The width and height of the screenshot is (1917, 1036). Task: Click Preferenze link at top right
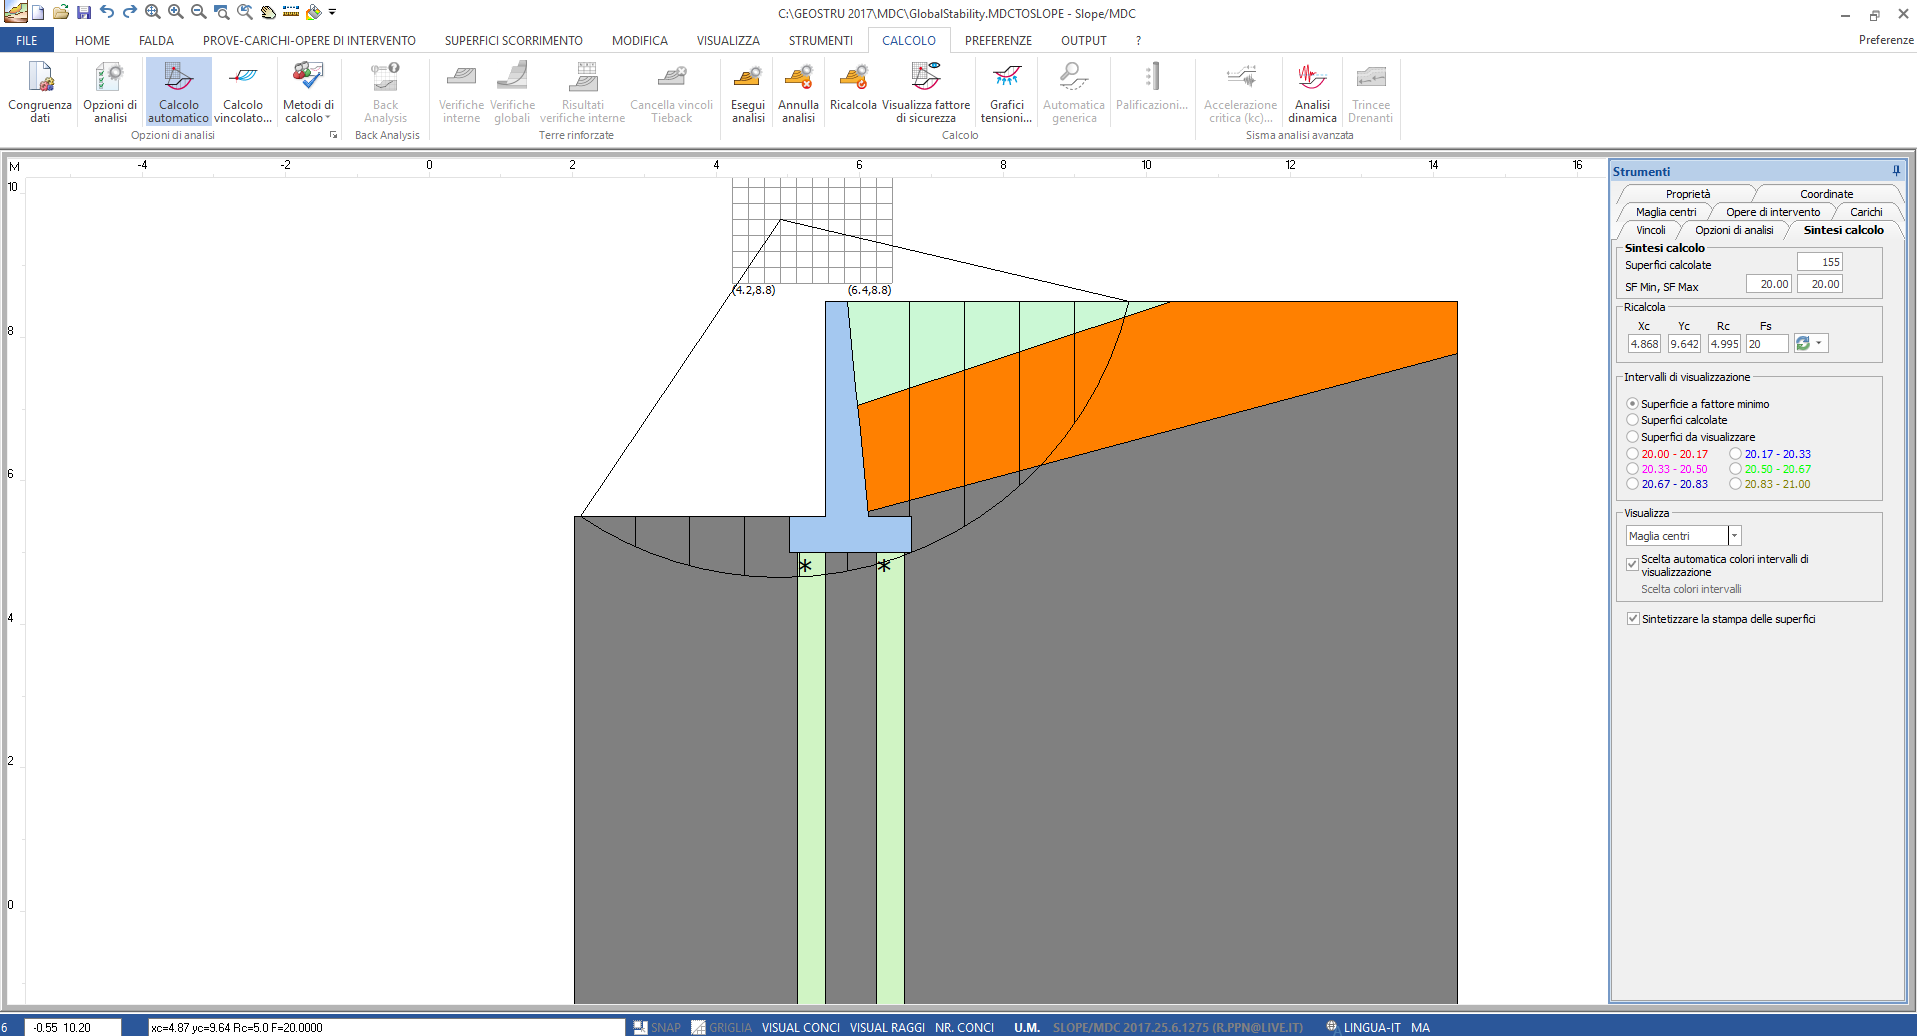click(1886, 40)
